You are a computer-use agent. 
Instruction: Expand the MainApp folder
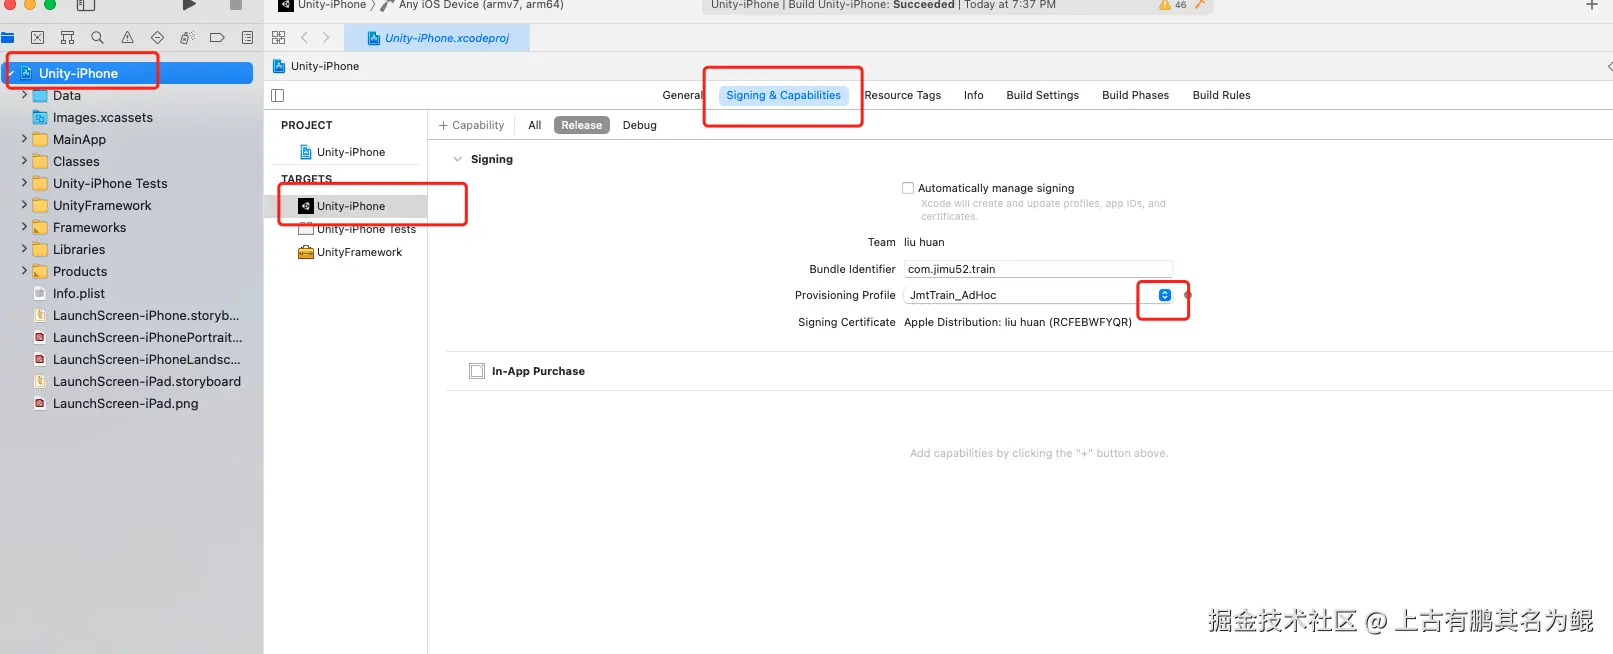click(x=24, y=139)
